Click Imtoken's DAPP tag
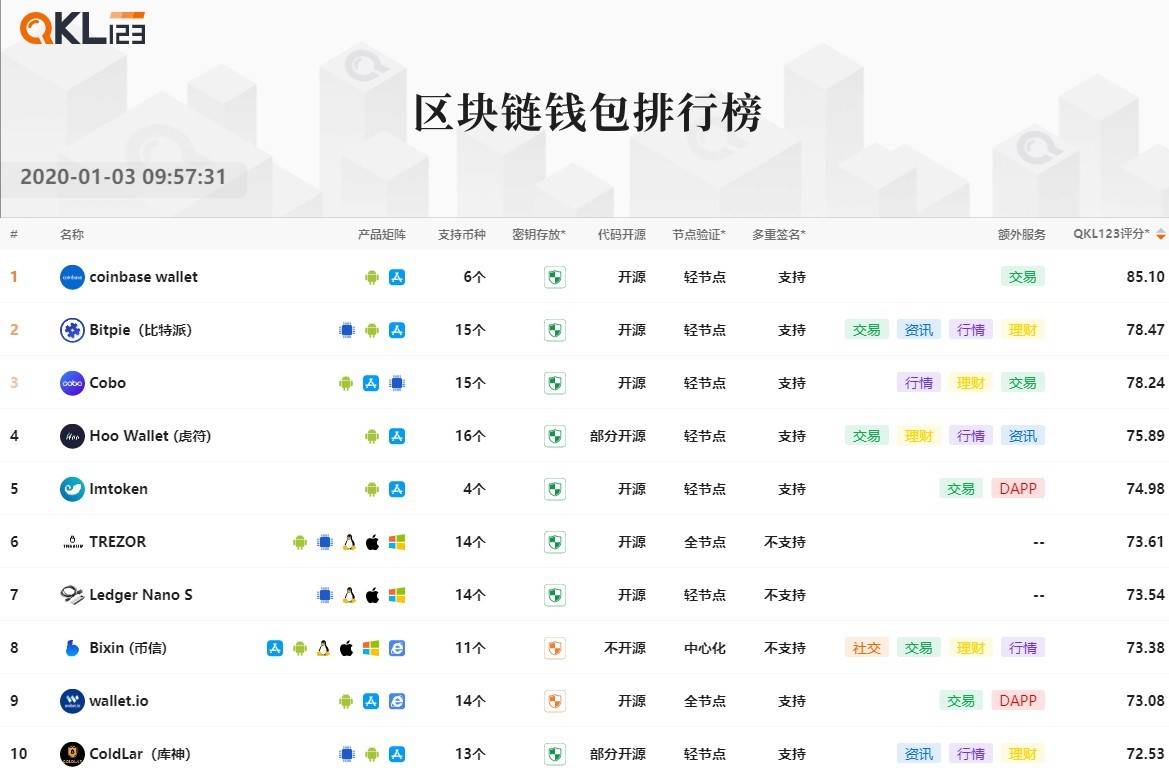Viewport: 1169px width, 778px height. [1018, 488]
